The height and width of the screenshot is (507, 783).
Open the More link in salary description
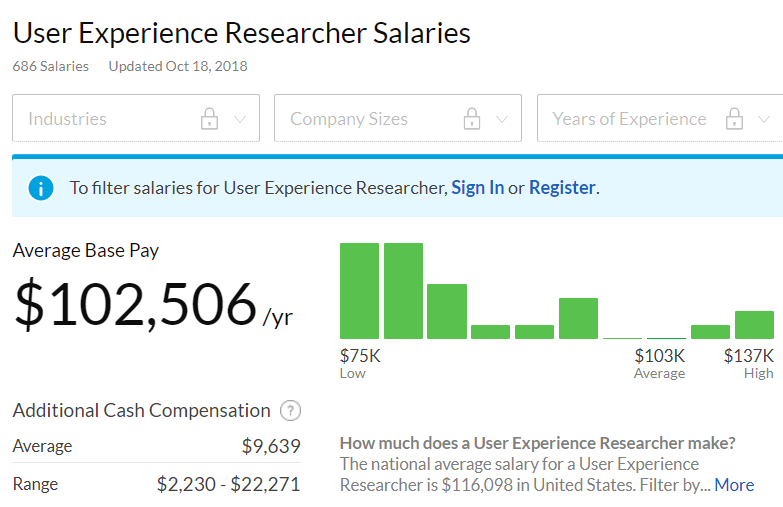tap(734, 485)
